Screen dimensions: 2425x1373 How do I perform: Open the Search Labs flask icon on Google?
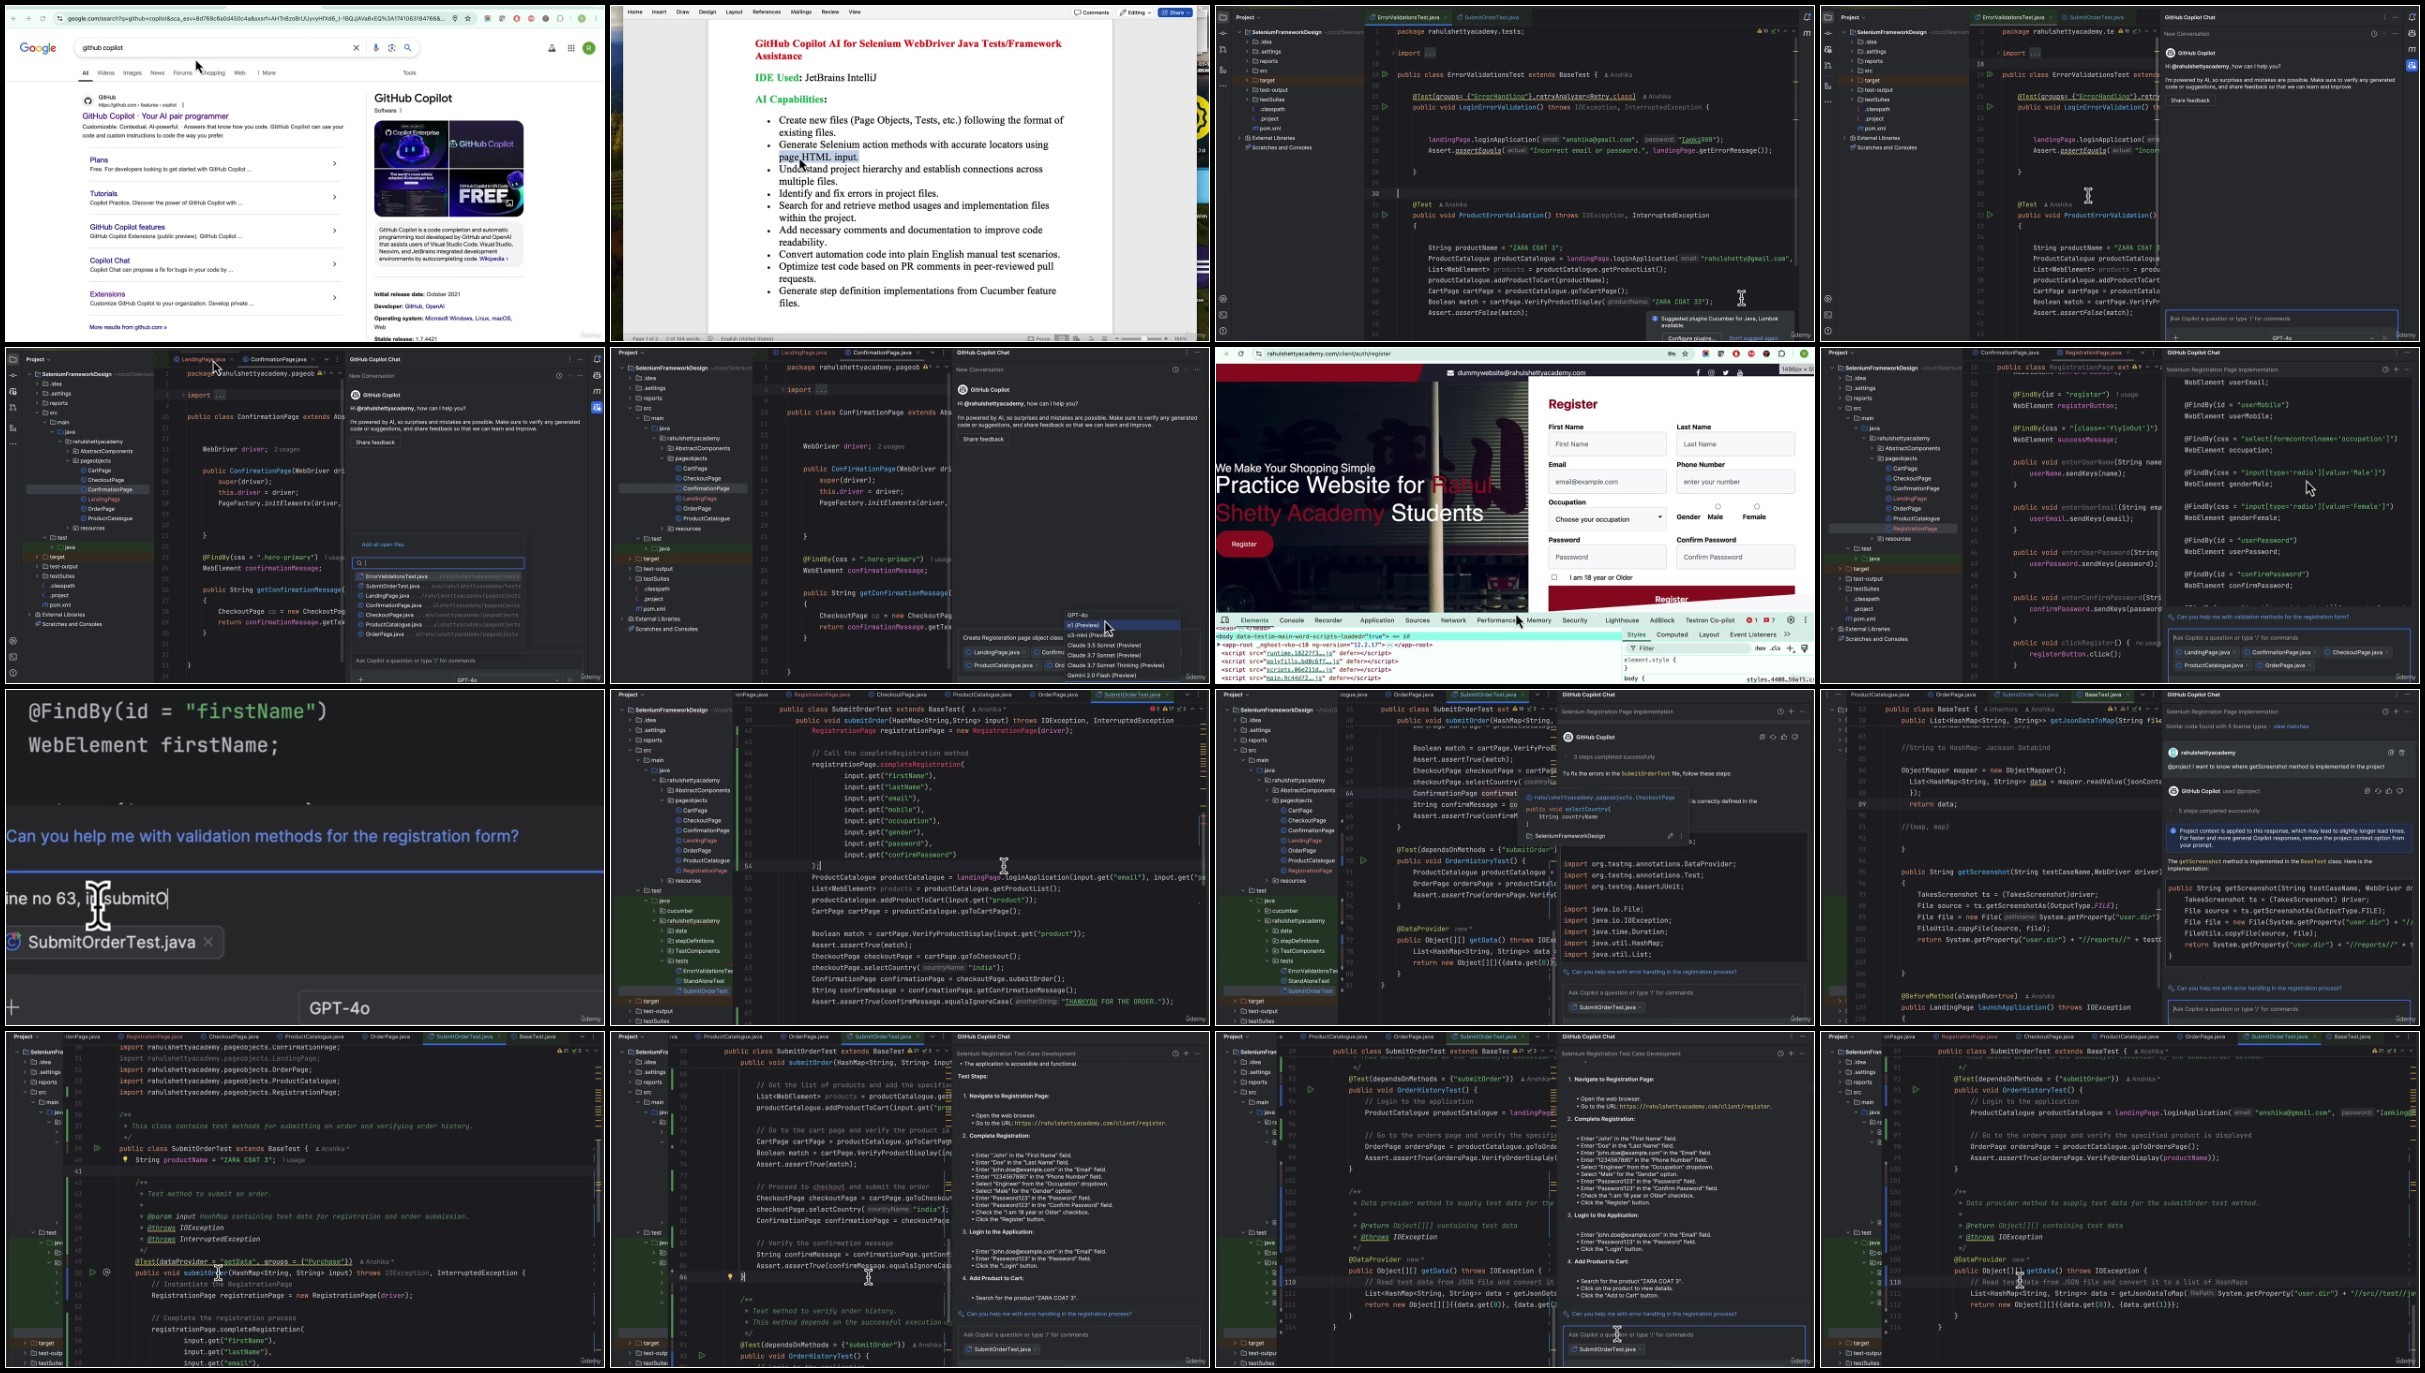pyautogui.click(x=551, y=48)
